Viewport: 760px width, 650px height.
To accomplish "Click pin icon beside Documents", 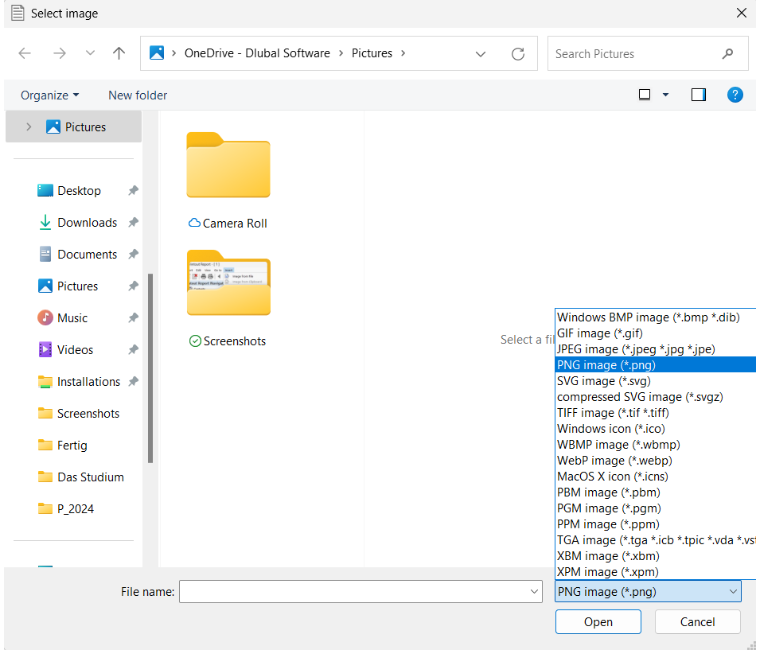I will 133,254.
